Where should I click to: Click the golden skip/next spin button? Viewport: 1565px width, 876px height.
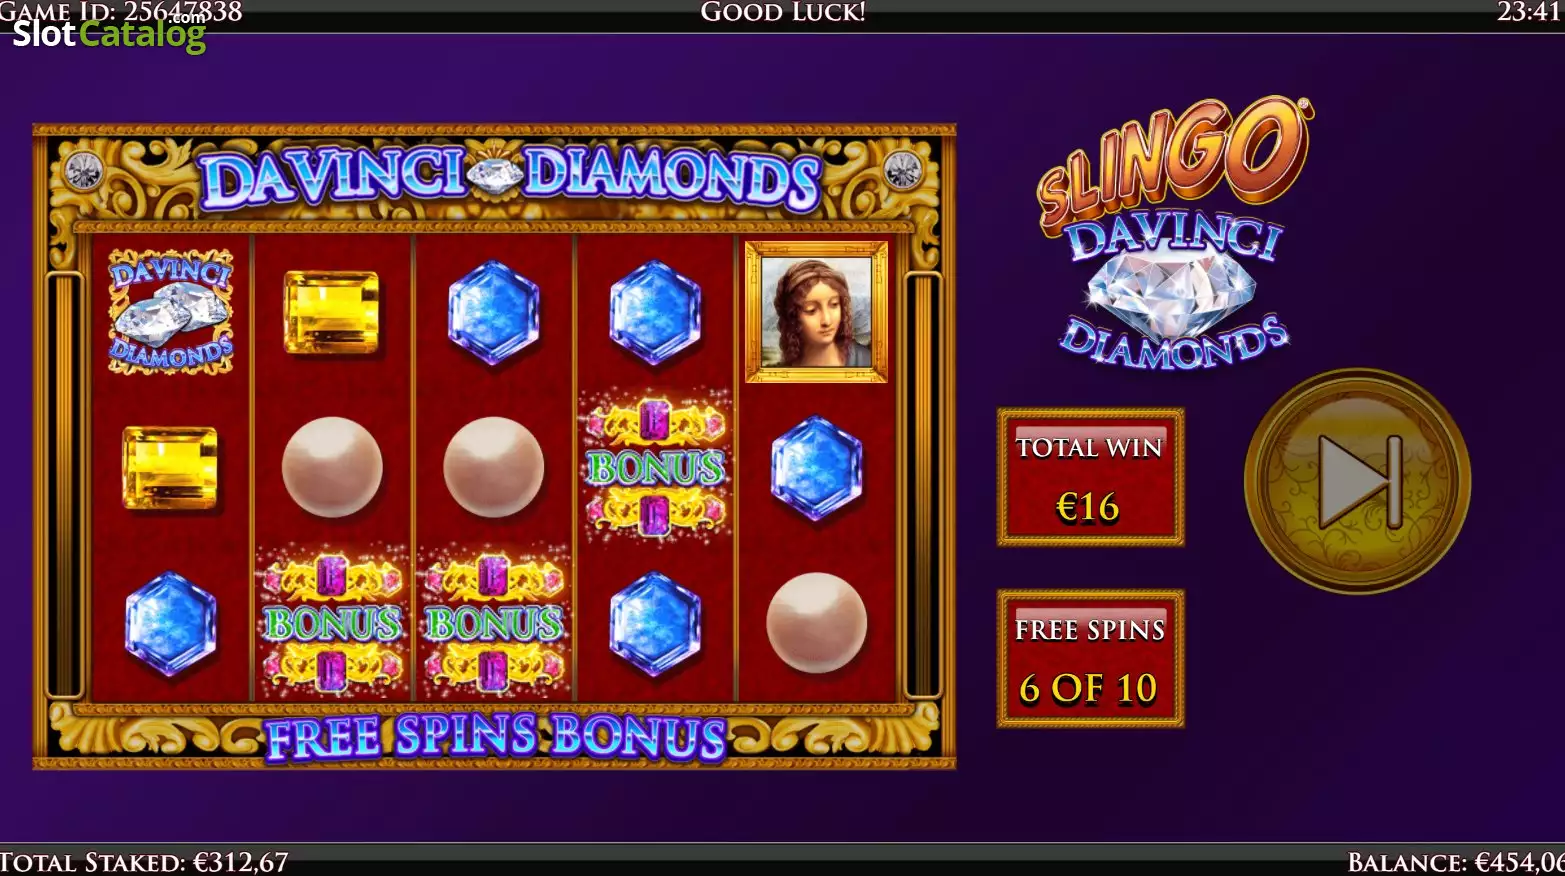[x=1357, y=481]
